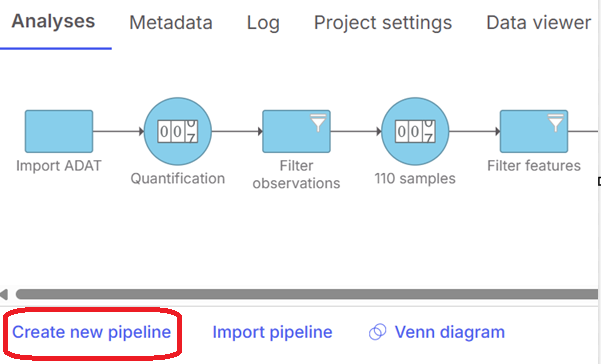Screen dimensions: 601x364
Task: Open the Quantification counter node
Action: coord(177,131)
